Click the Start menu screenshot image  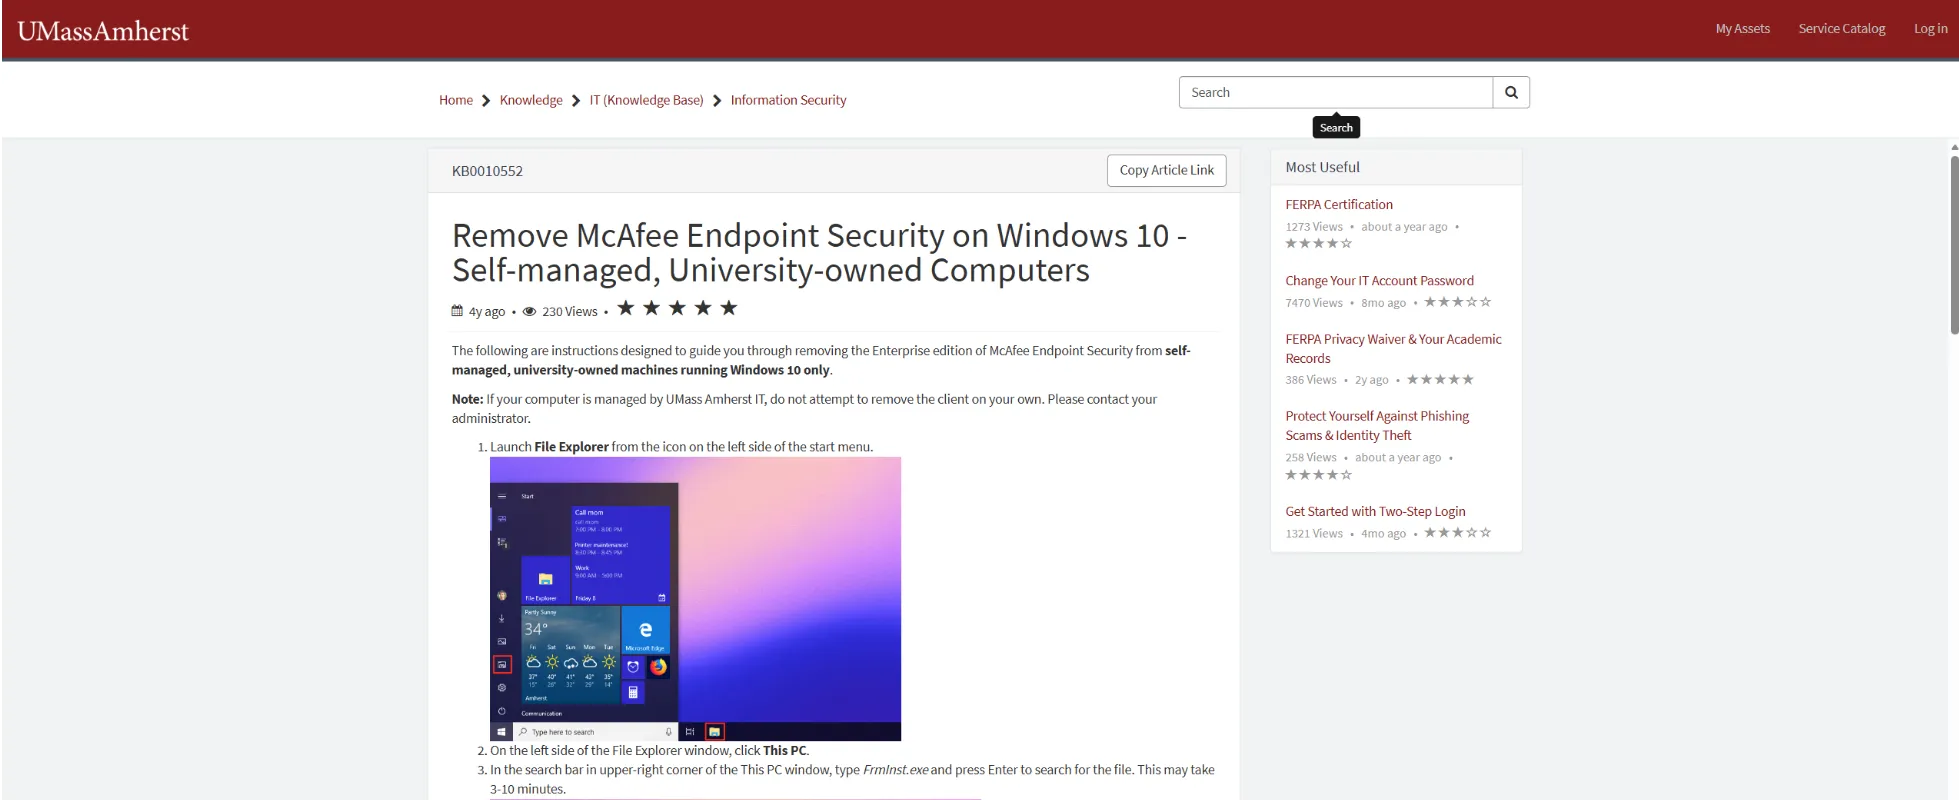(695, 598)
